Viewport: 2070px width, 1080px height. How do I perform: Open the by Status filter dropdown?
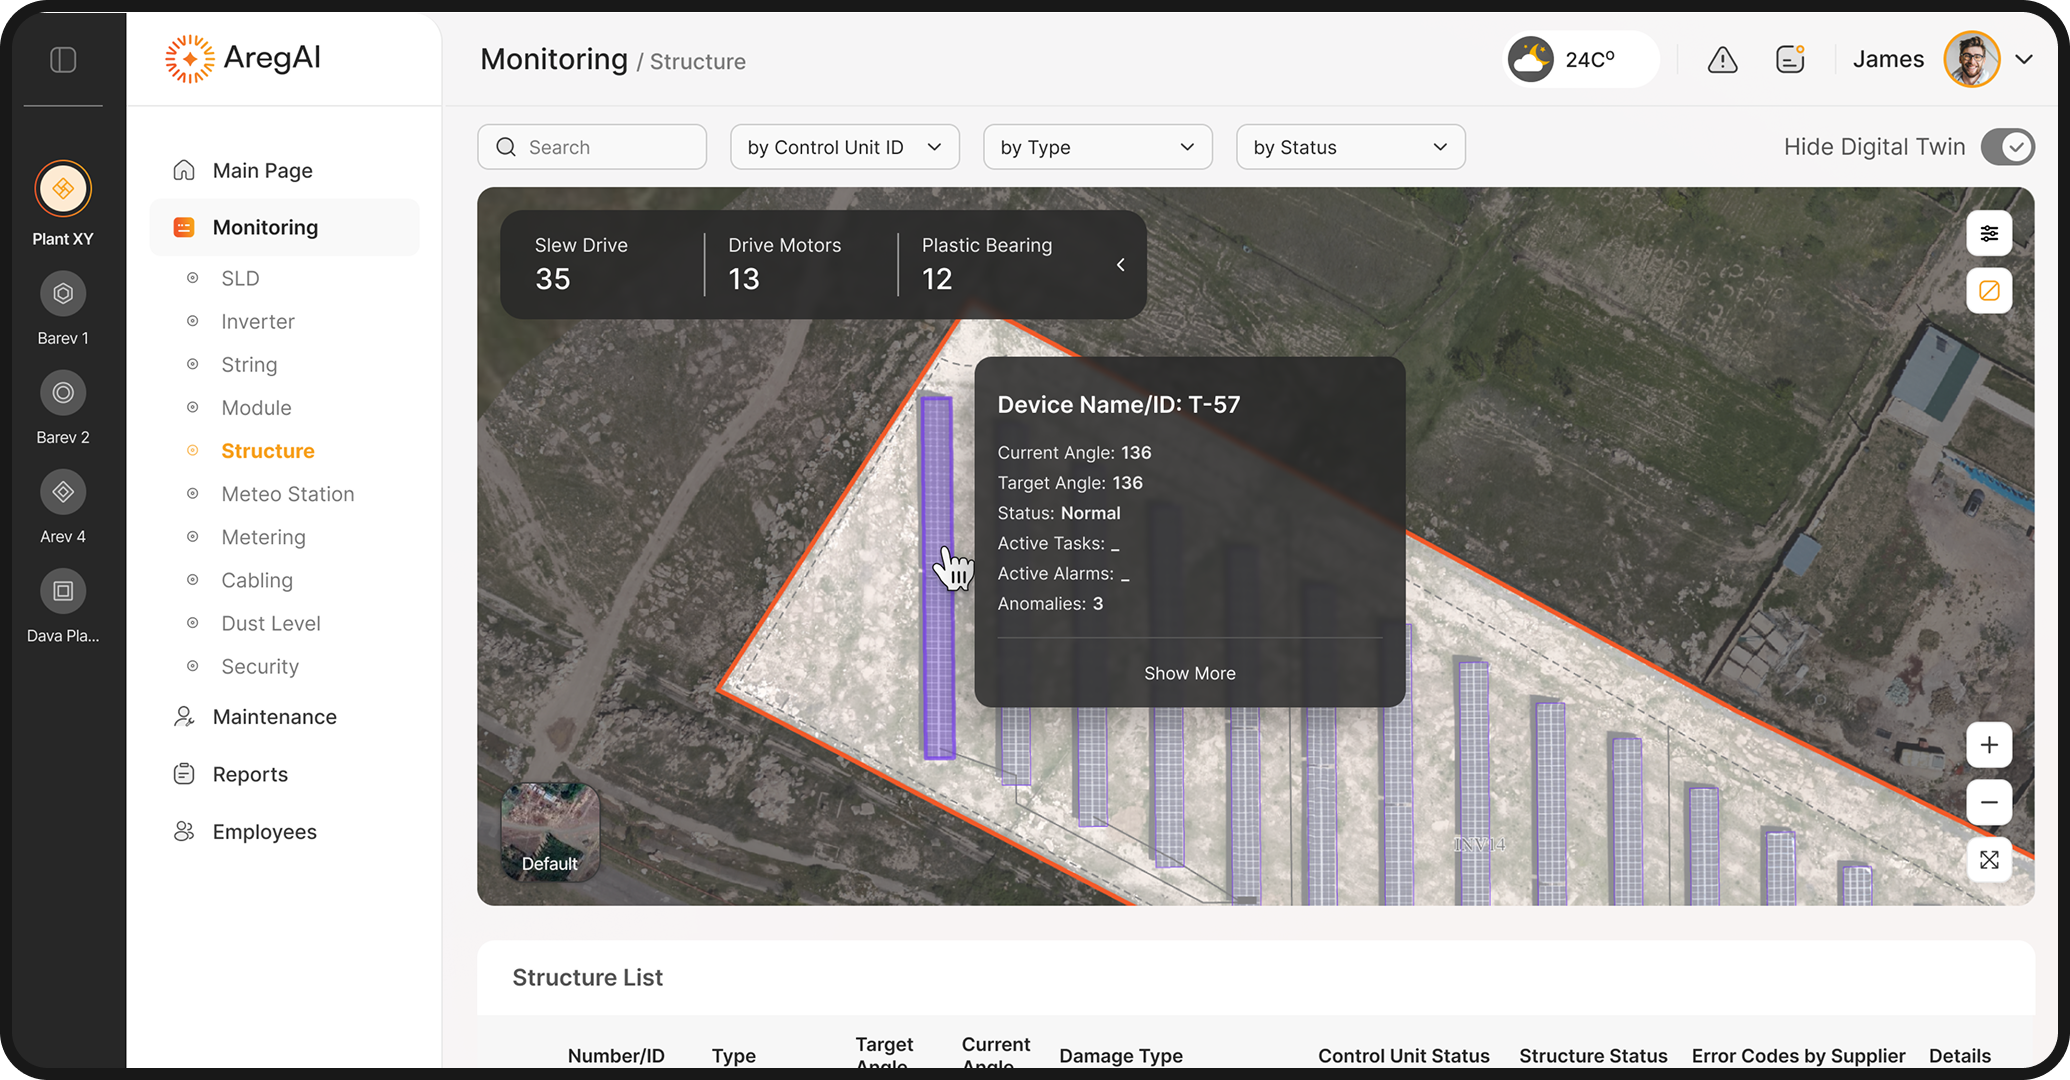click(x=1350, y=147)
